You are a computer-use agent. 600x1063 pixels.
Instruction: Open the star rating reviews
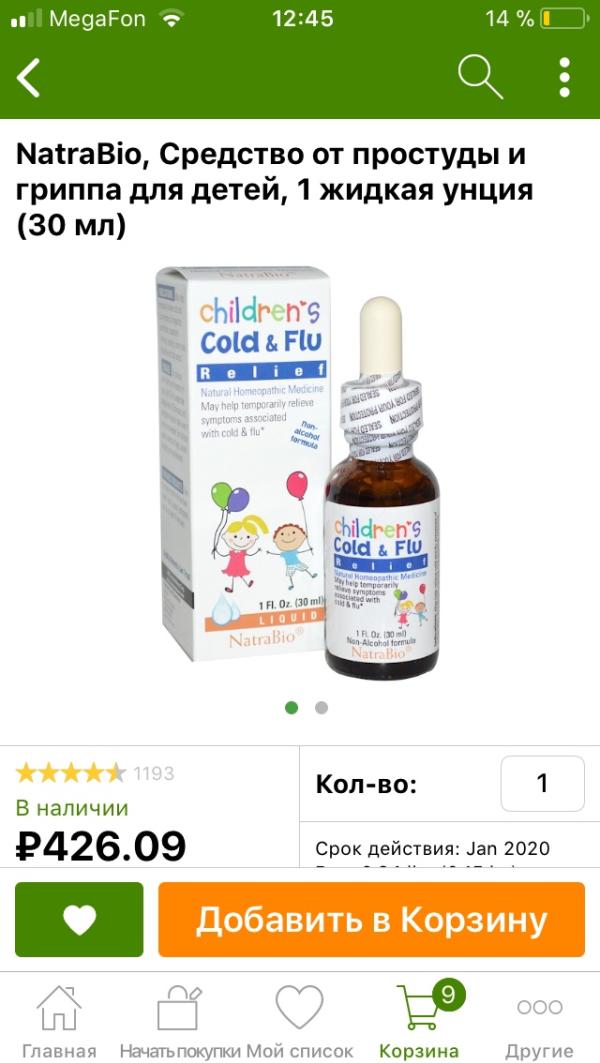click(71, 773)
